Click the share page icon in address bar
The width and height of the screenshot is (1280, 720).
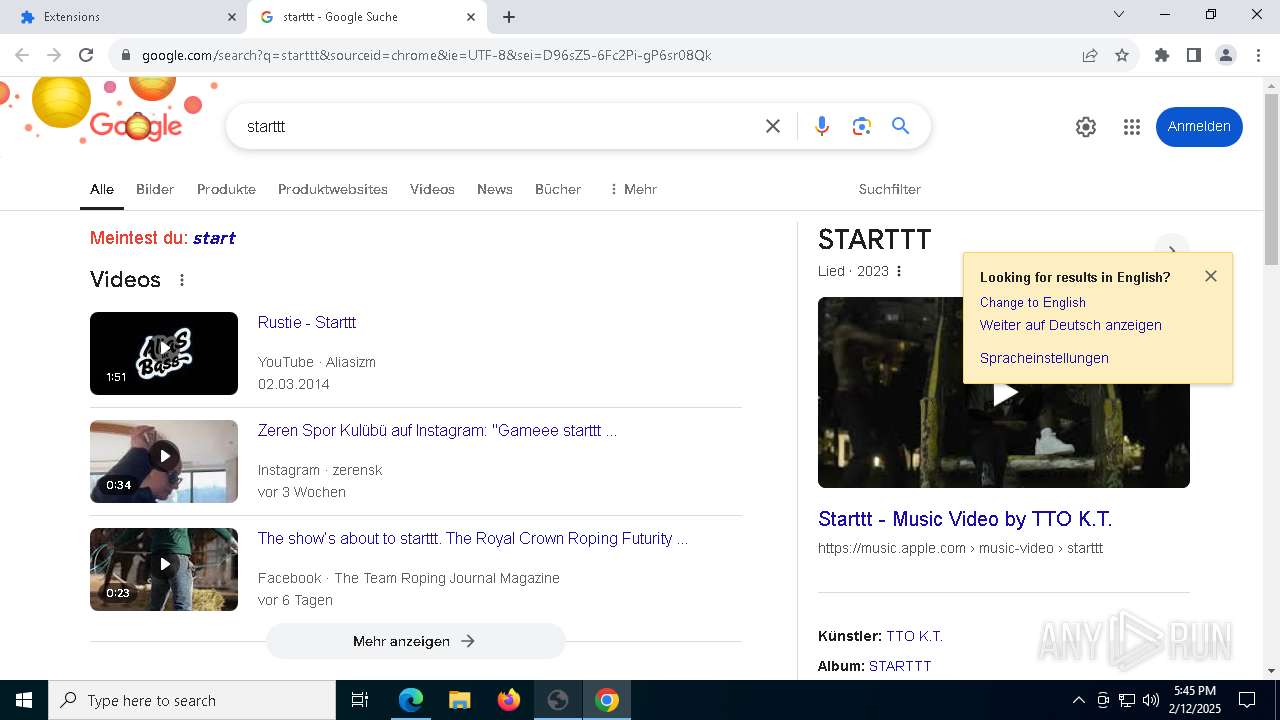pos(1090,55)
